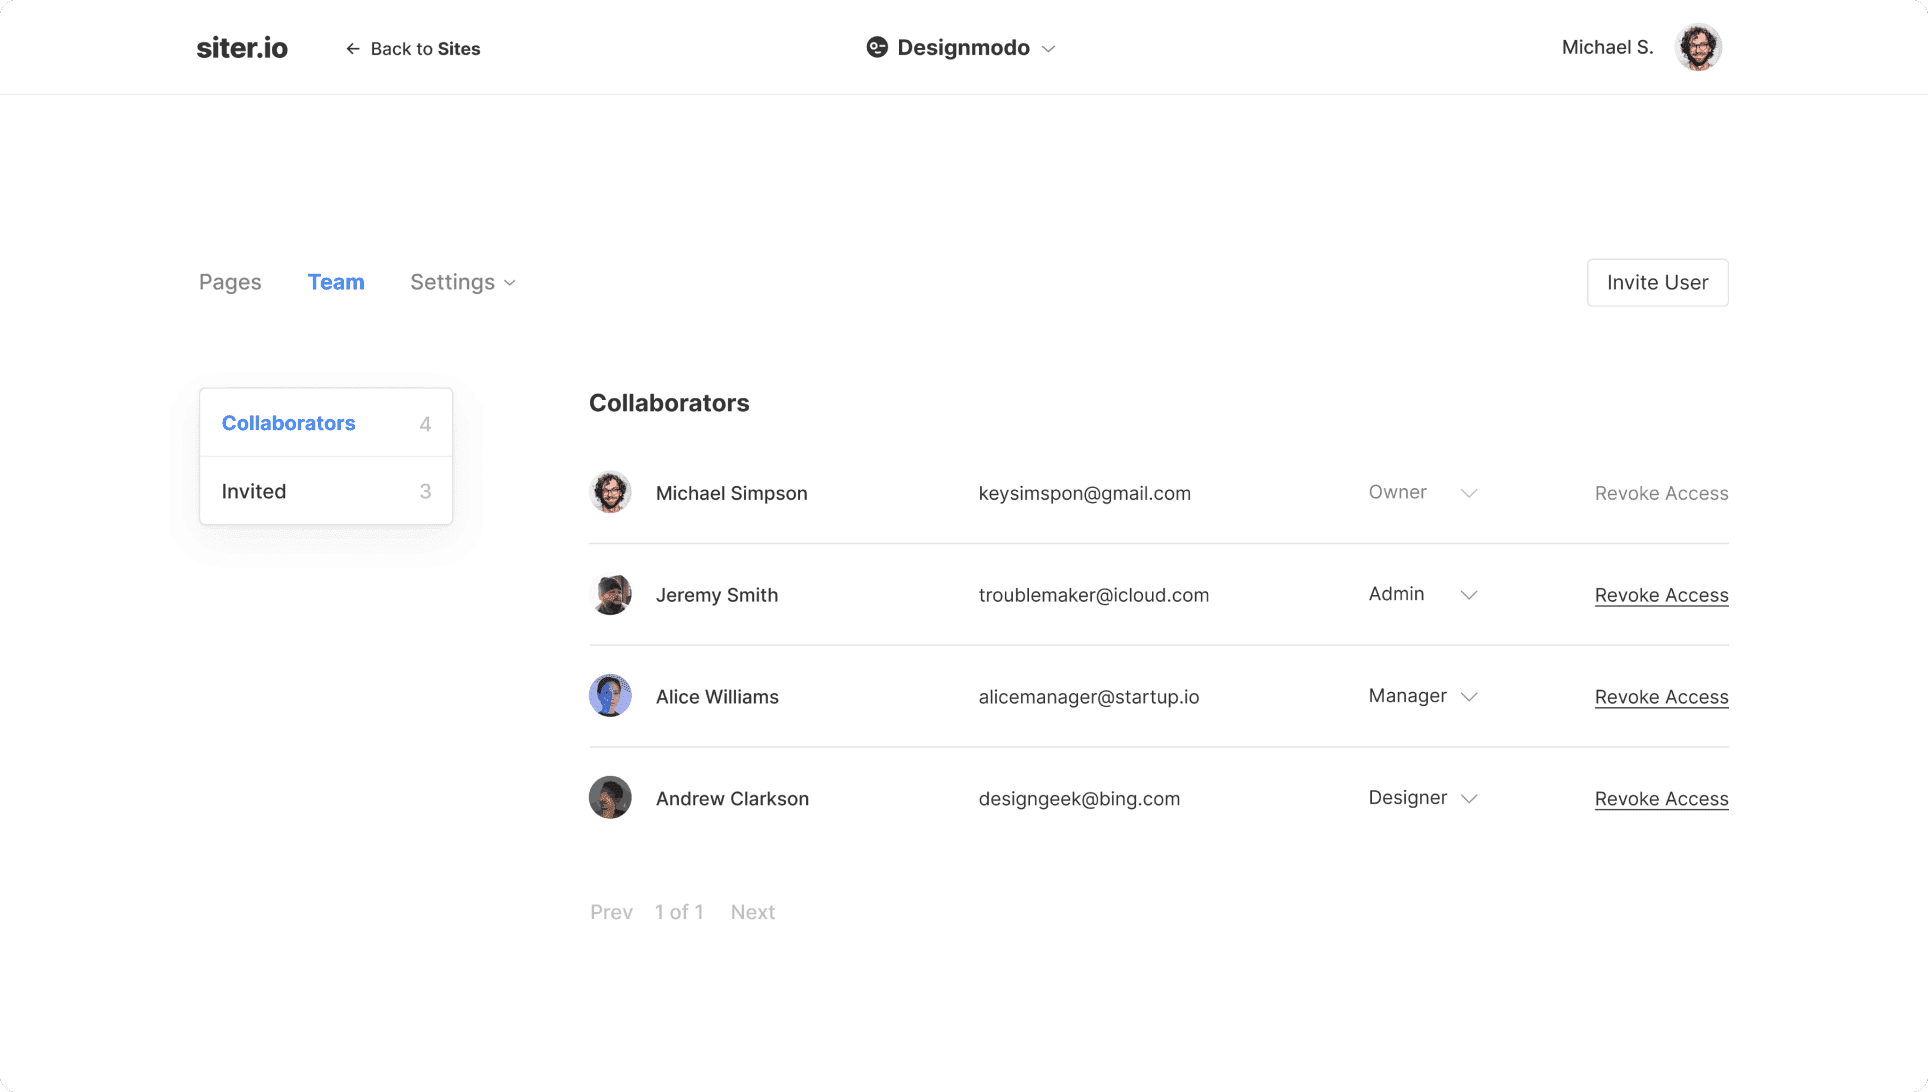The width and height of the screenshot is (1928, 1092).
Task: Click the Designmodo site logo icon
Action: coord(877,48)
